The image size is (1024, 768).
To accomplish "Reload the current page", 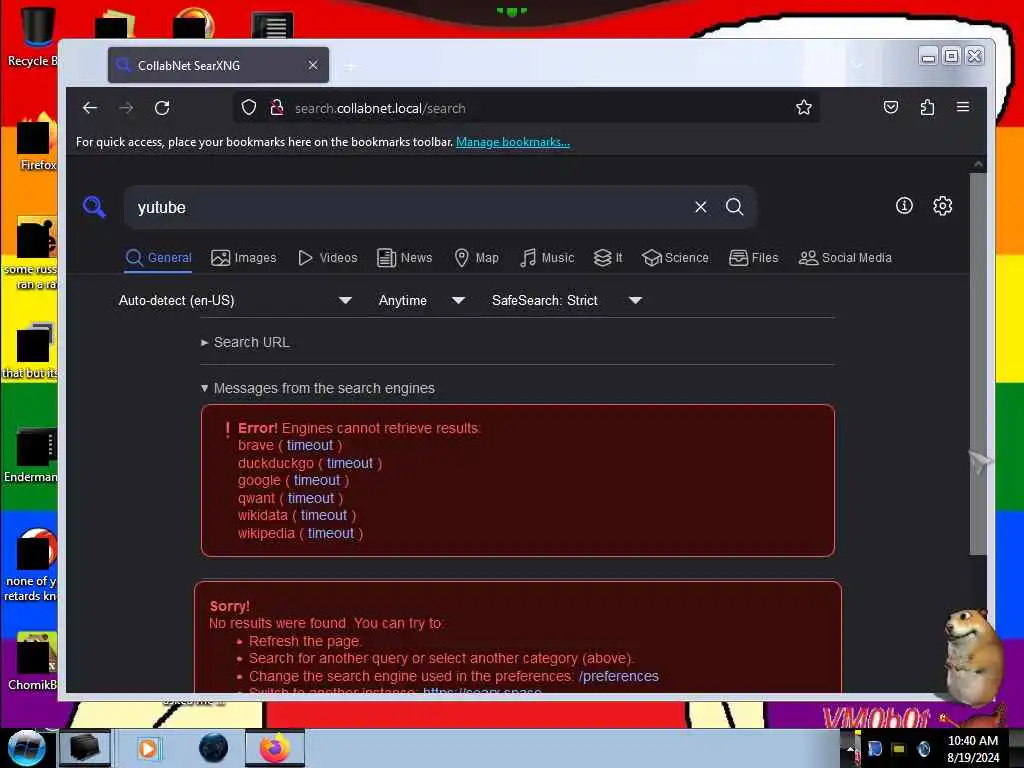I will click(x=162, y=108).
